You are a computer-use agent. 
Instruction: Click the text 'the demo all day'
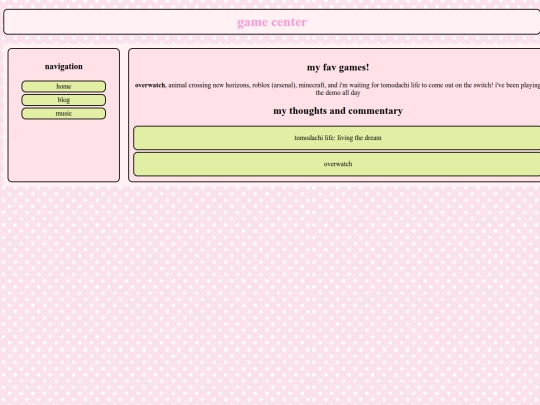coord(338,93)
